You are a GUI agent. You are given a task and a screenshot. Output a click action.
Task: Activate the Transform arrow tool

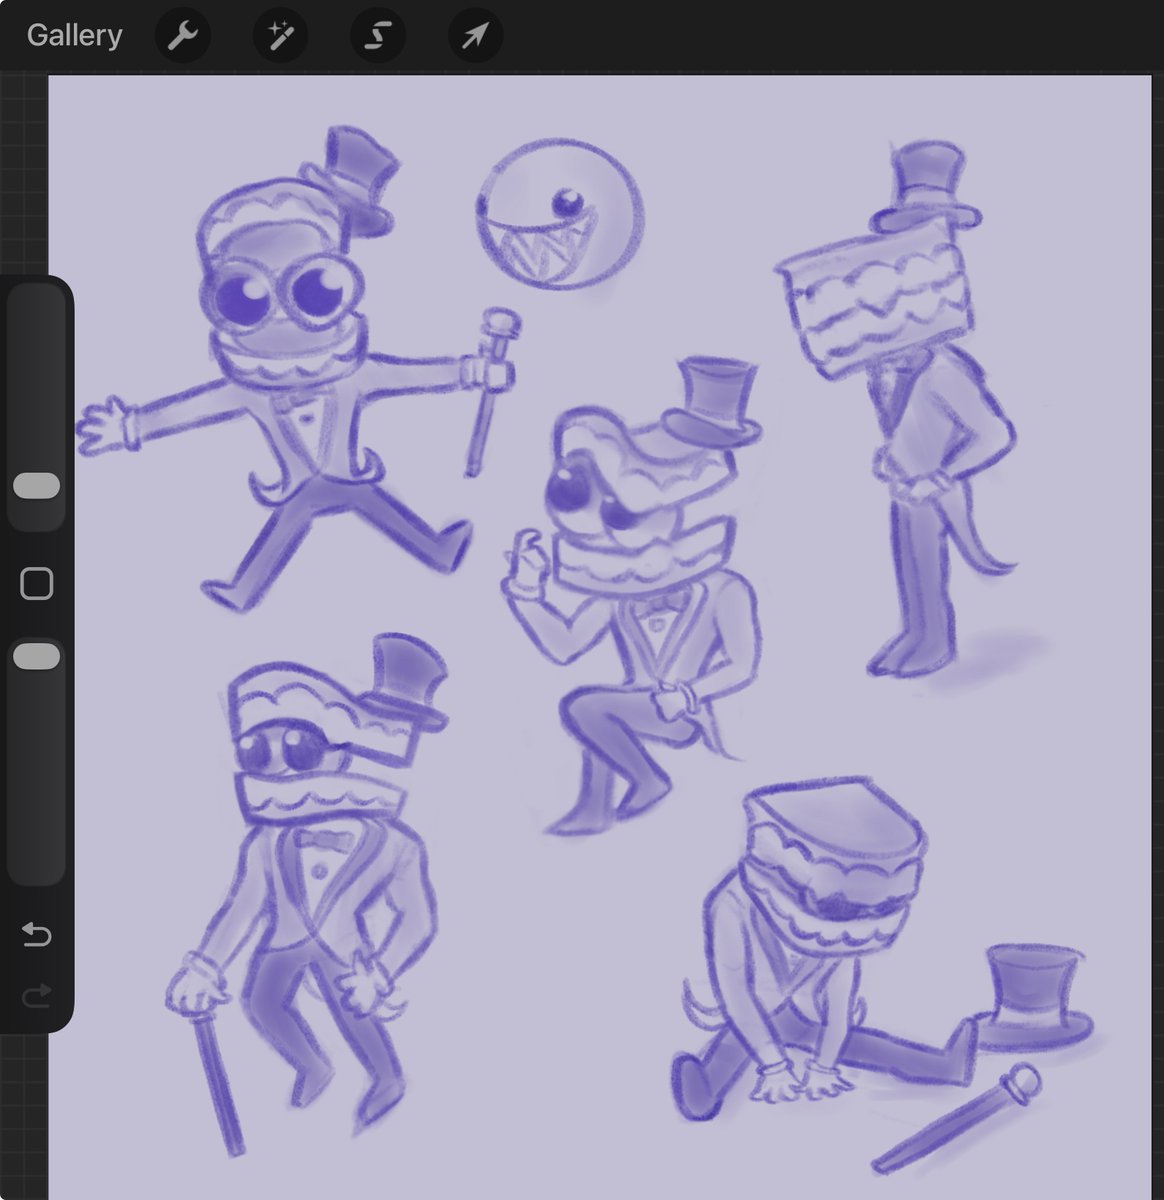pyautogui.click(x=475, y=36)
